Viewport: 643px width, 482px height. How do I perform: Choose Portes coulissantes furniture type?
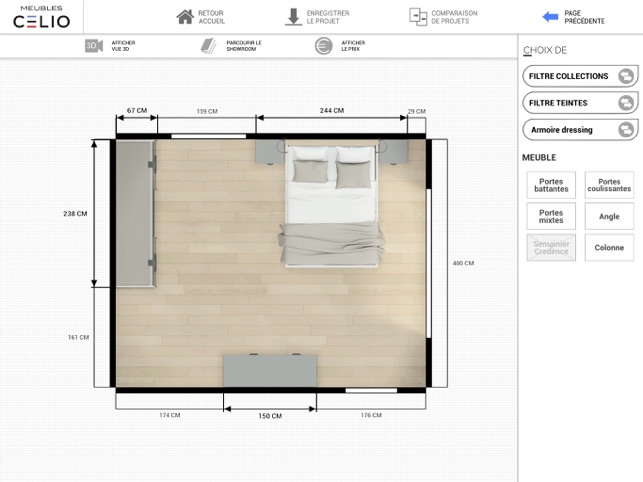pyautogui.click(x=609, y=185)
